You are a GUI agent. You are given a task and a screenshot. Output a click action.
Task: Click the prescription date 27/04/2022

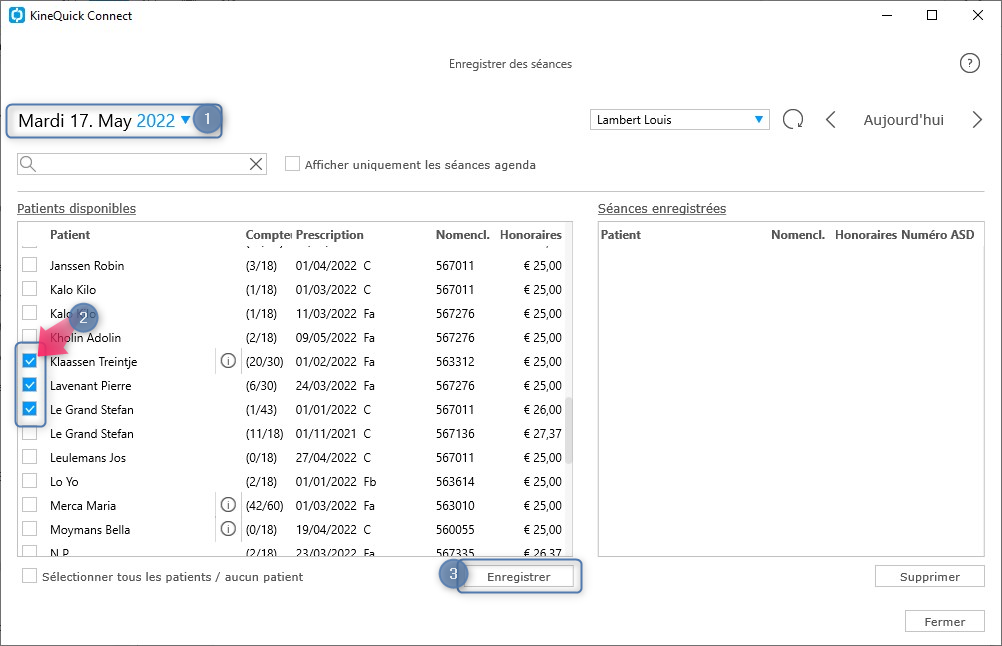point(326,458)
